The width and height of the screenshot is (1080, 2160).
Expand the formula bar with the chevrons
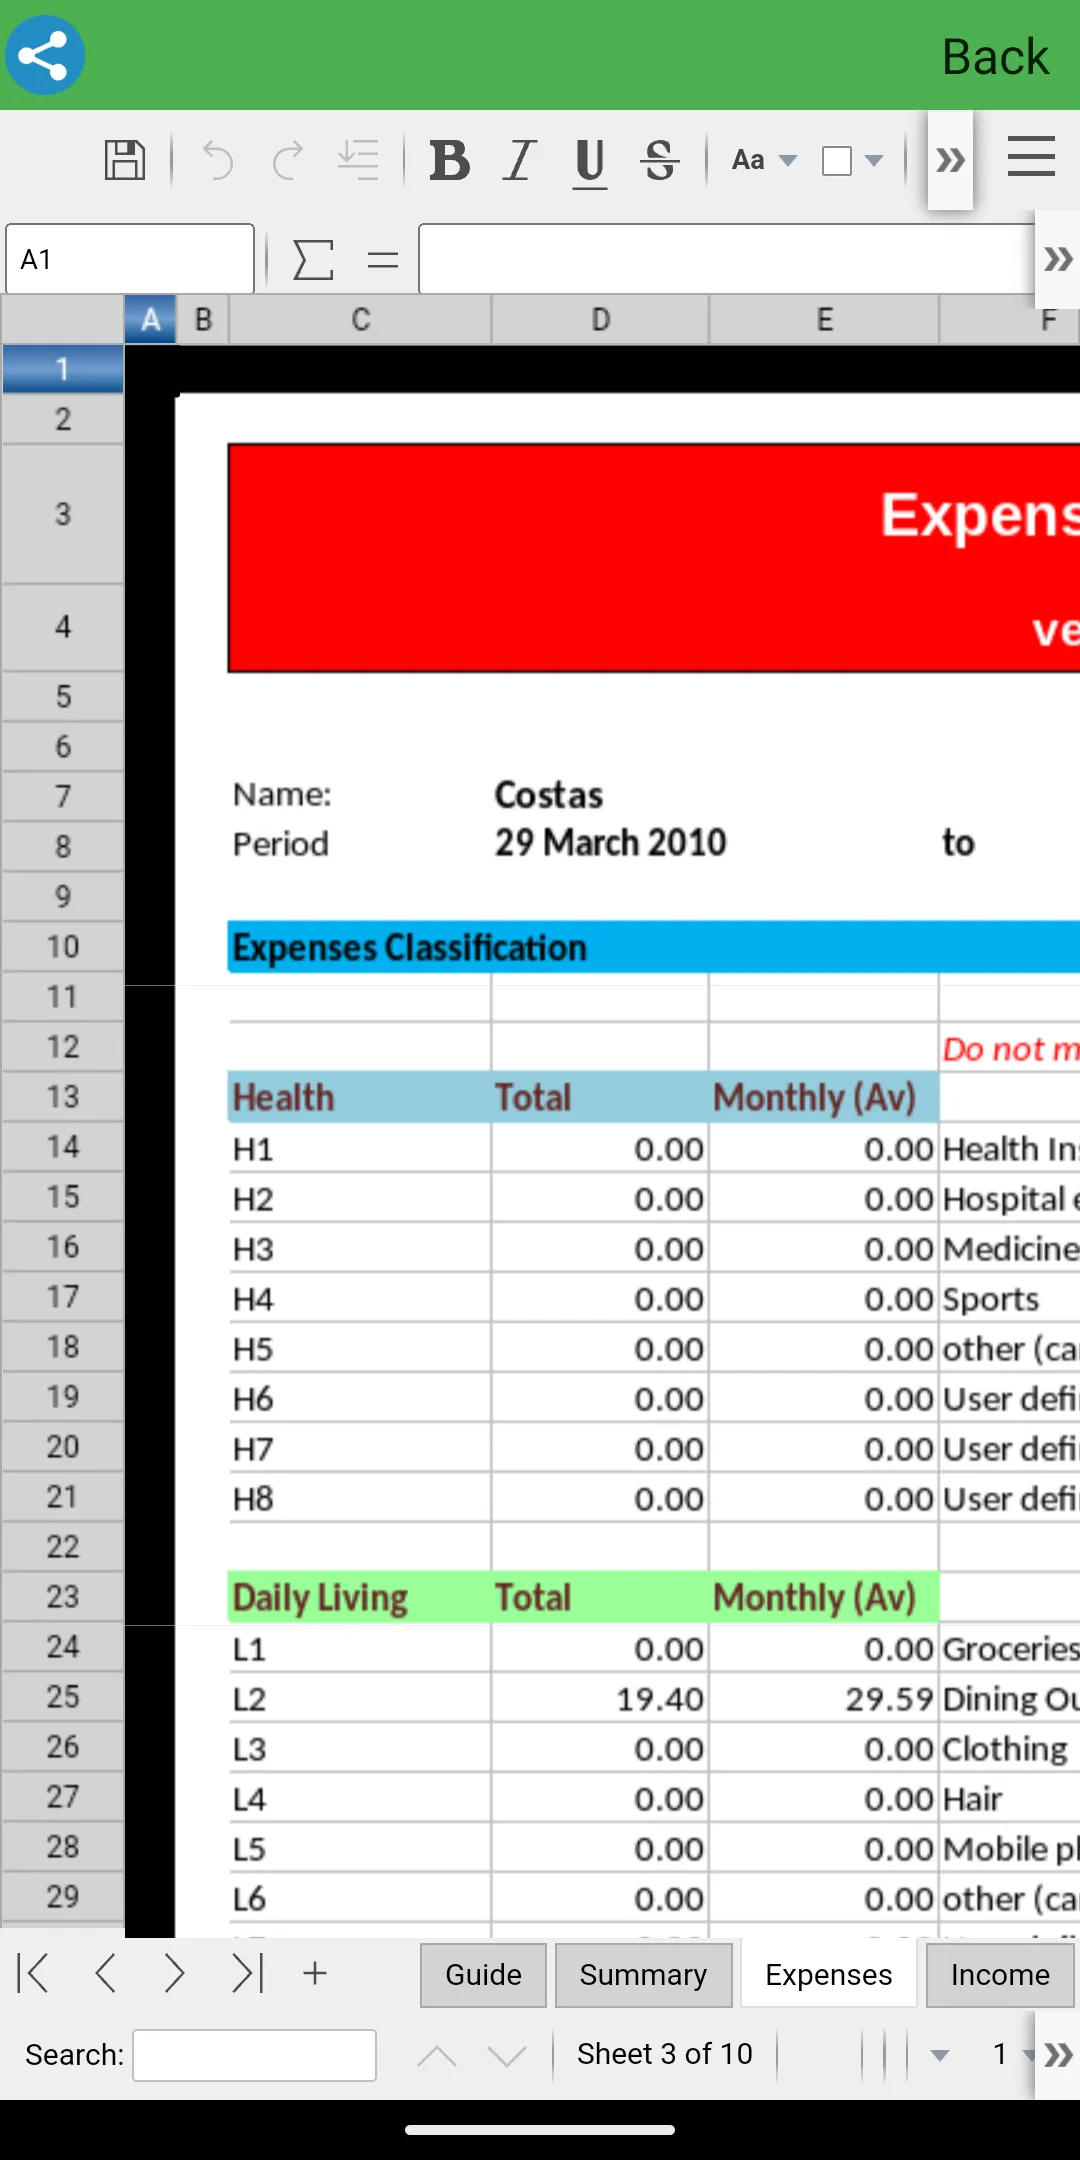pyautogui.click(x=1058, y=260)
